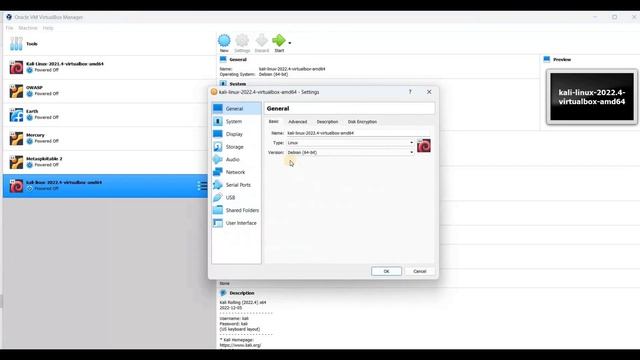Select the OWASP virtual machine
This screenshot has width=640, height=360.
[x=109, y=91]
